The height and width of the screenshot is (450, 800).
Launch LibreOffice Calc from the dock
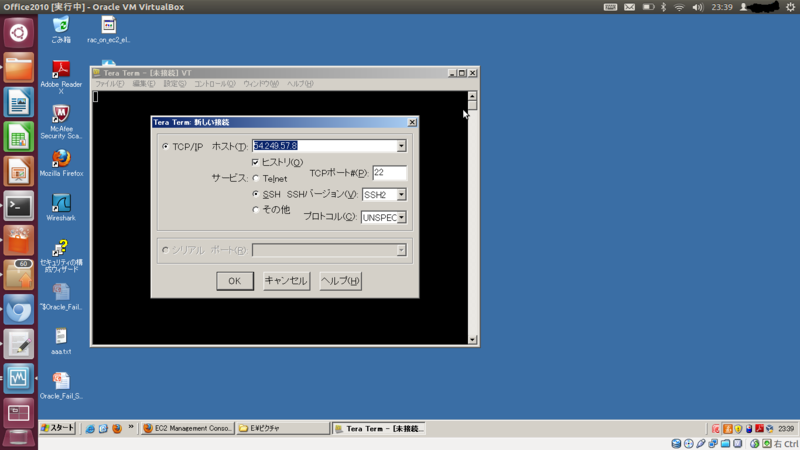(18, 137)
